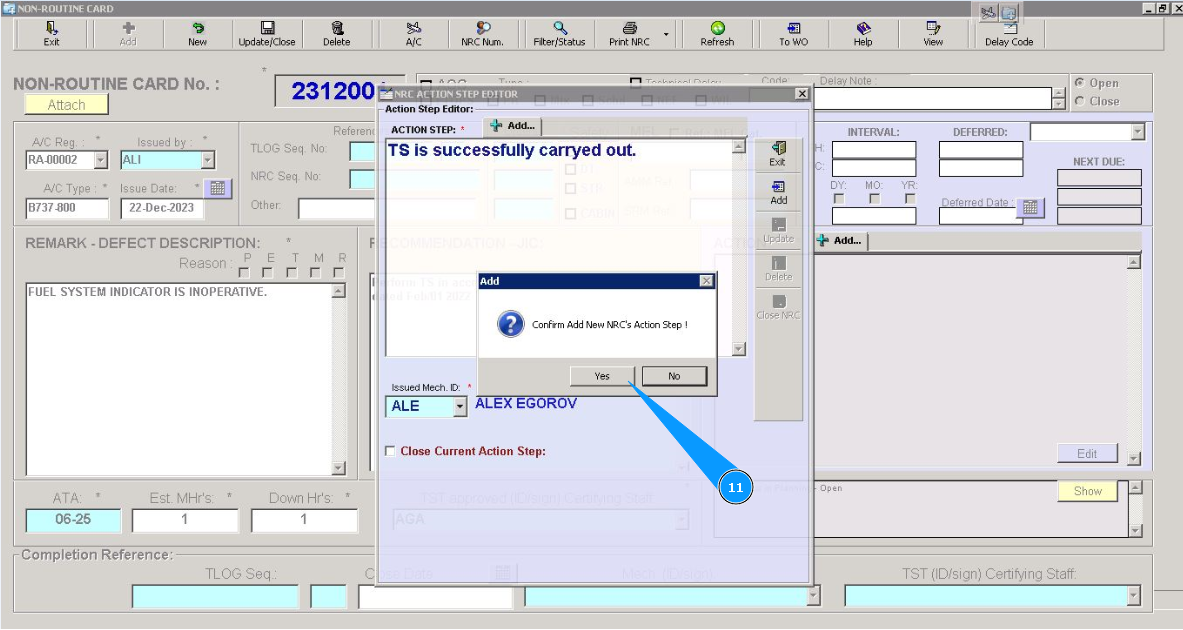1183x630 pixels.
Task: Open TST Certifying Staff dropdown in Completion Reference
Action: [1133, 596]
